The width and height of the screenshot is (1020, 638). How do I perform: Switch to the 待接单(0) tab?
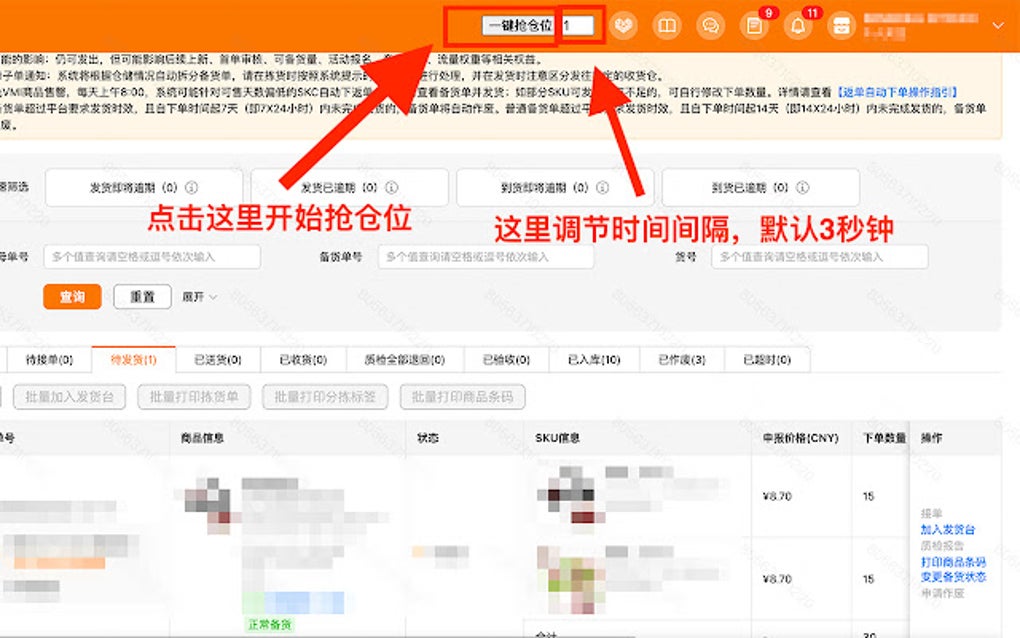[49, 360]
